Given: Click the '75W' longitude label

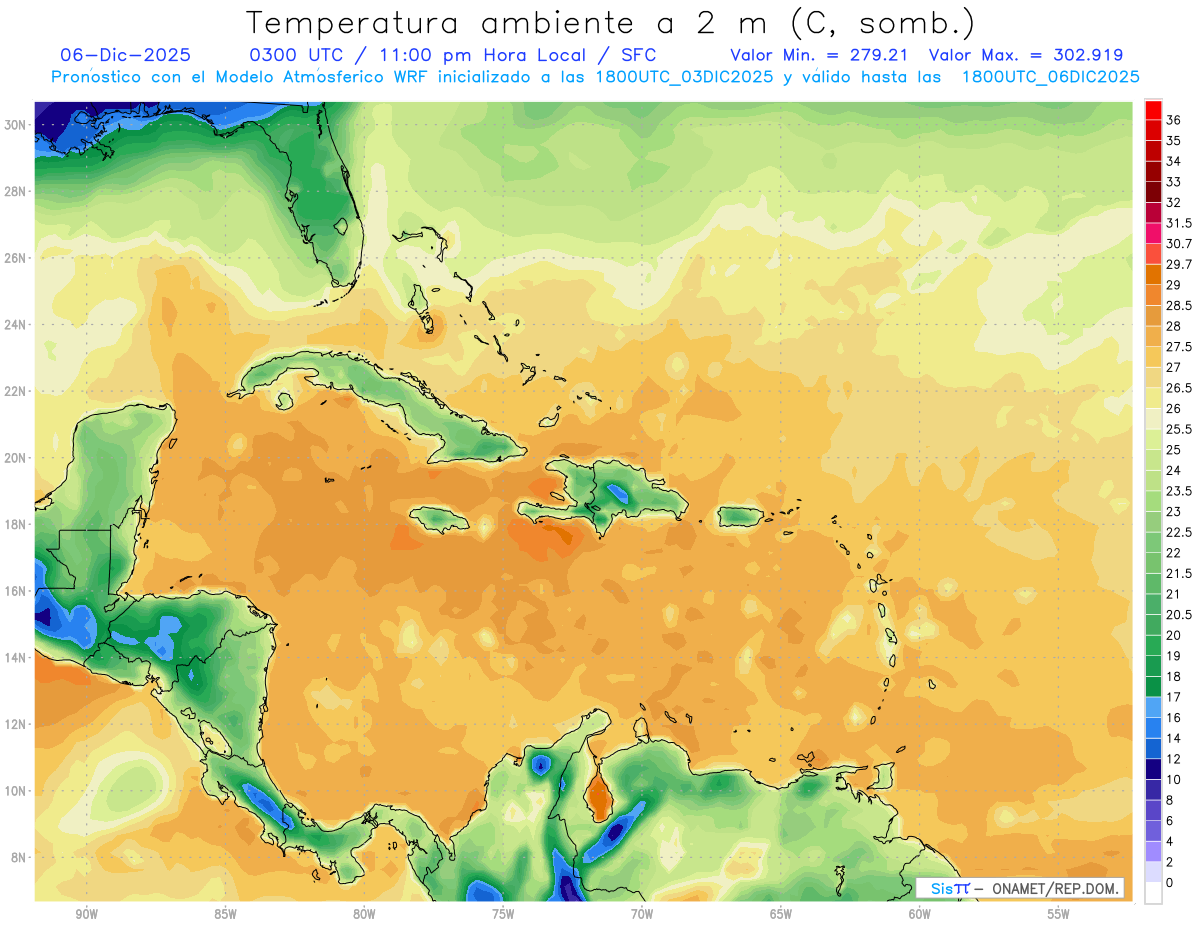Looking at the screenshot, I should (503, 914).
